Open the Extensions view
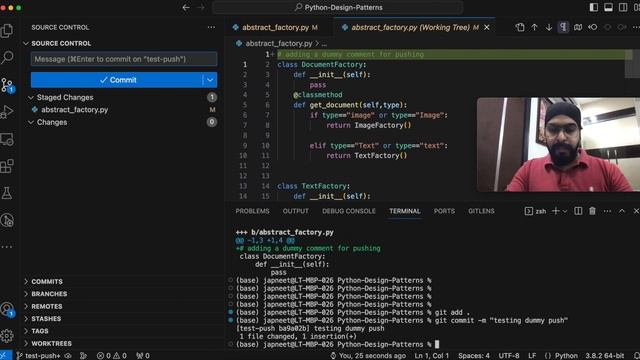Viewport: 640px width, 360px height. point(7,166)
